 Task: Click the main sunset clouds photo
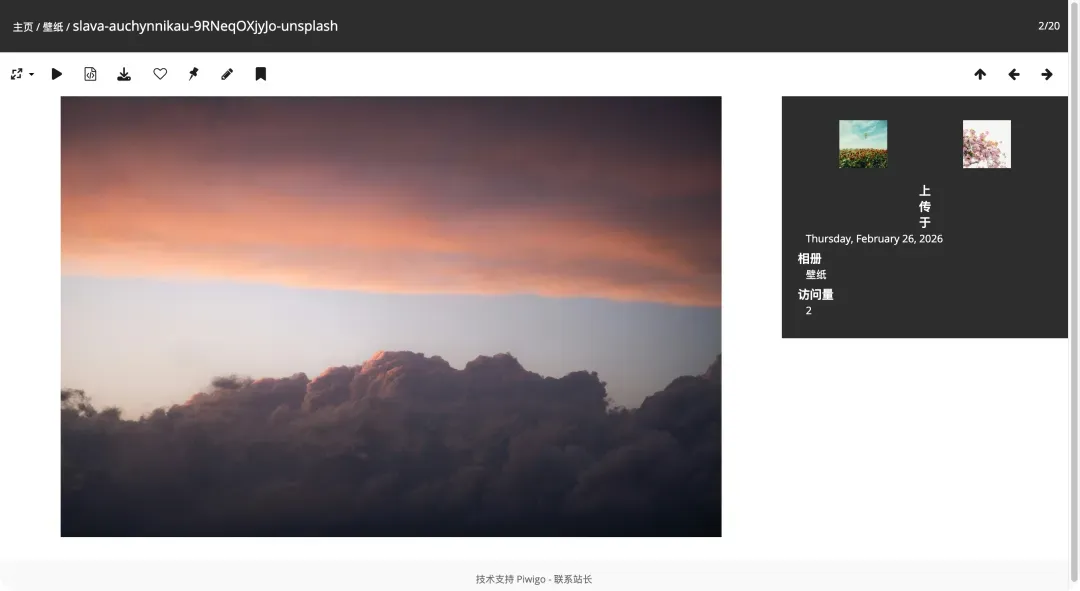tap(391, 316)
